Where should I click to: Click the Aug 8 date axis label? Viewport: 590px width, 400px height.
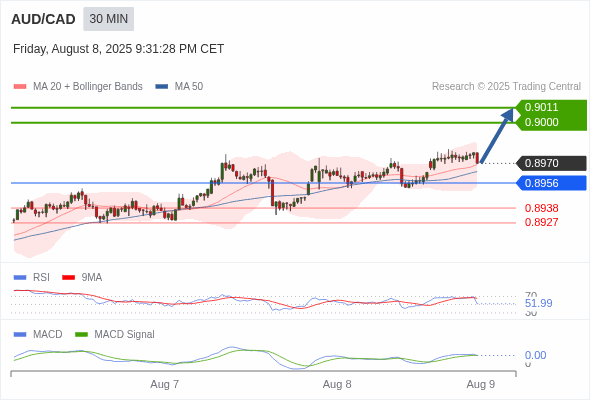click(x=337, y=384)
